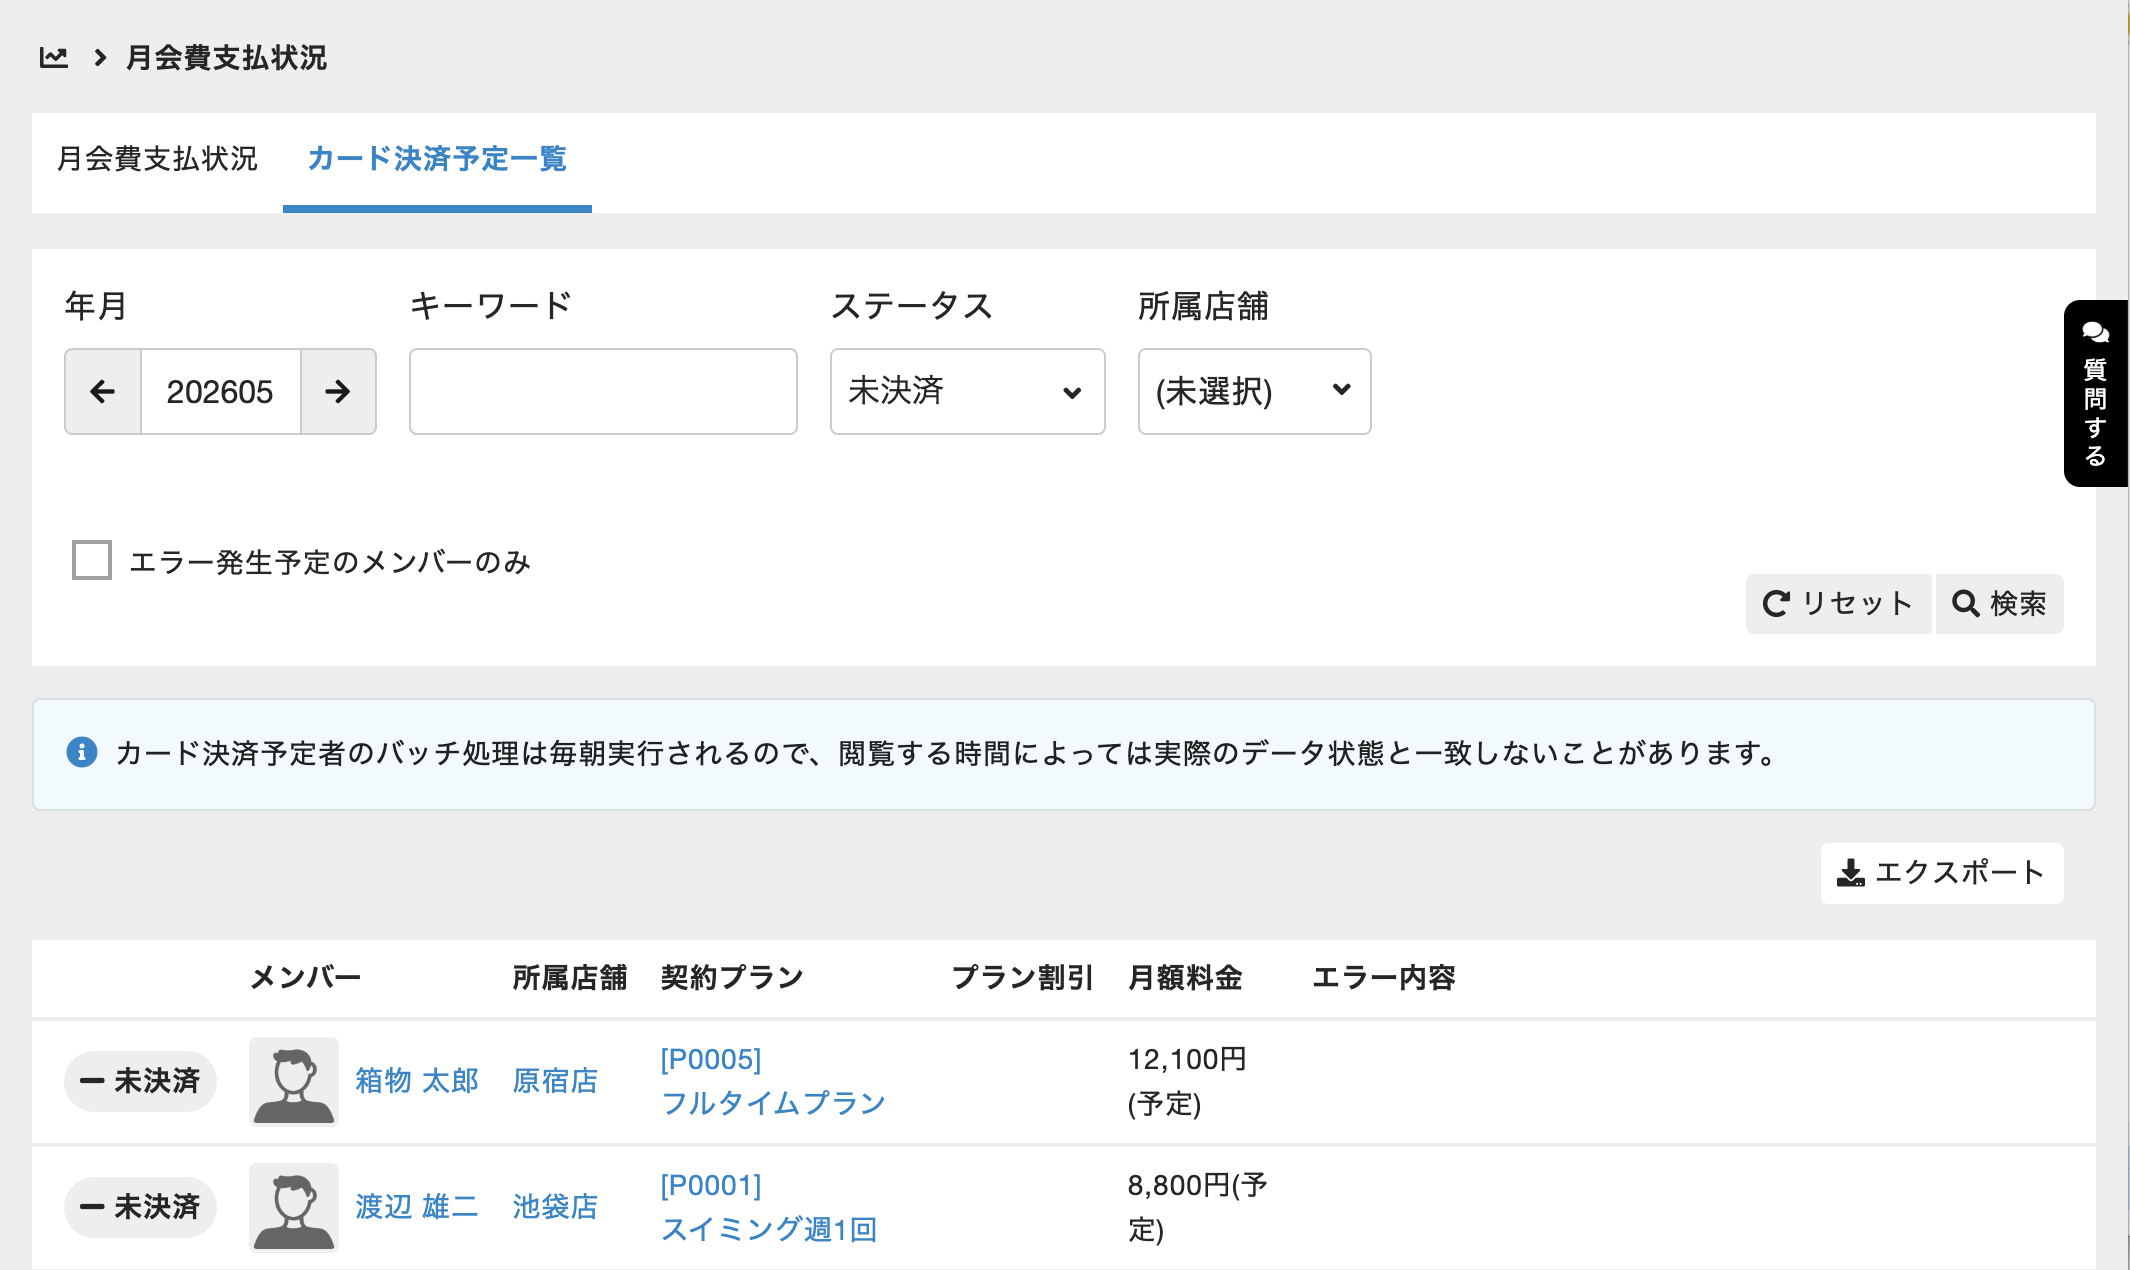The height and width of the screenshot is (1270, 2130).
Task: Click the info icon in the notice banner
Action: point(82,752)
